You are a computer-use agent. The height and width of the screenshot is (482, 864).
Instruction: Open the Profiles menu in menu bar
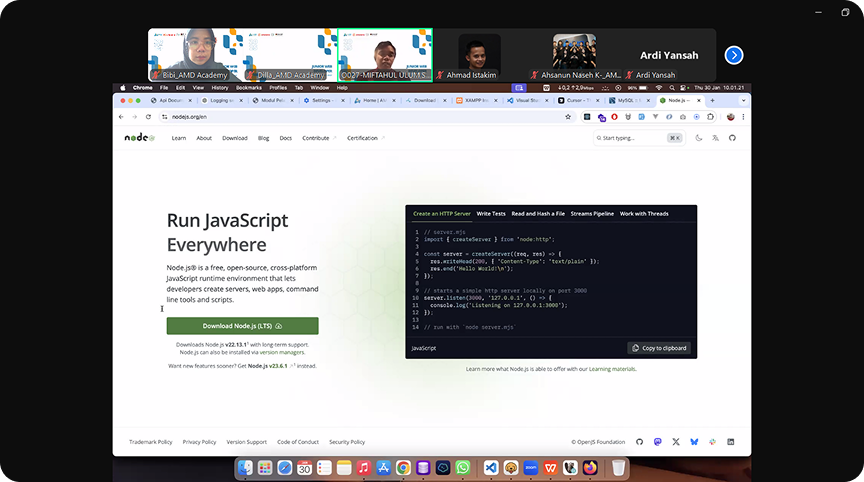point(278,88)
